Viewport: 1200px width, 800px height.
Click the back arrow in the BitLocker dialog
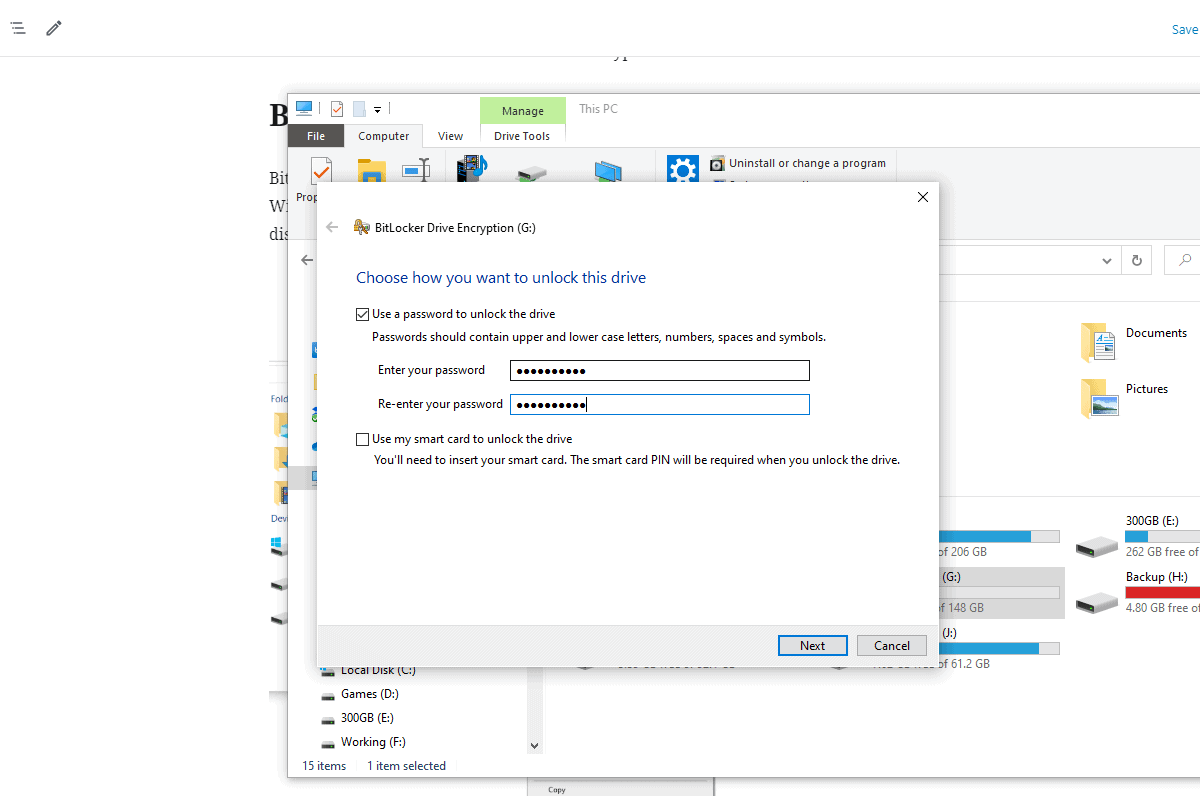(332, 227)
